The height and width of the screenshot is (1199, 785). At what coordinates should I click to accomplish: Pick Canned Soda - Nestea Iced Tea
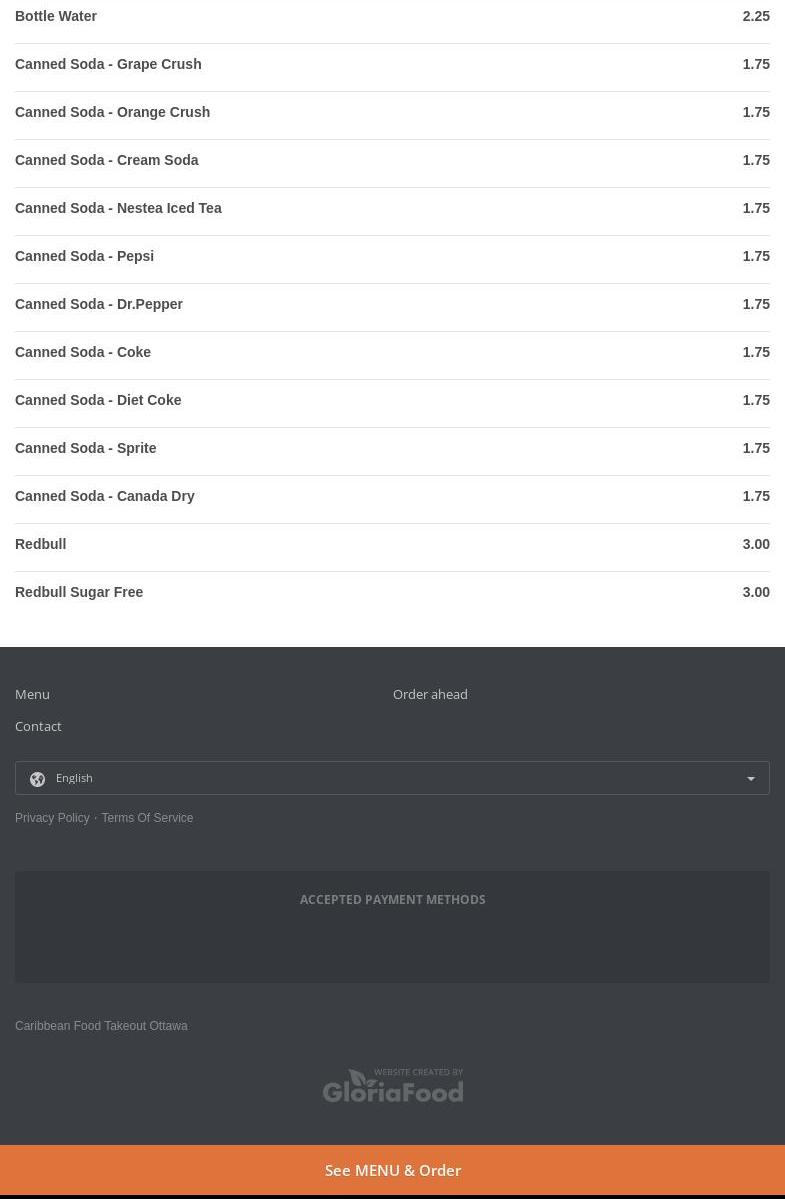[118, 208]
